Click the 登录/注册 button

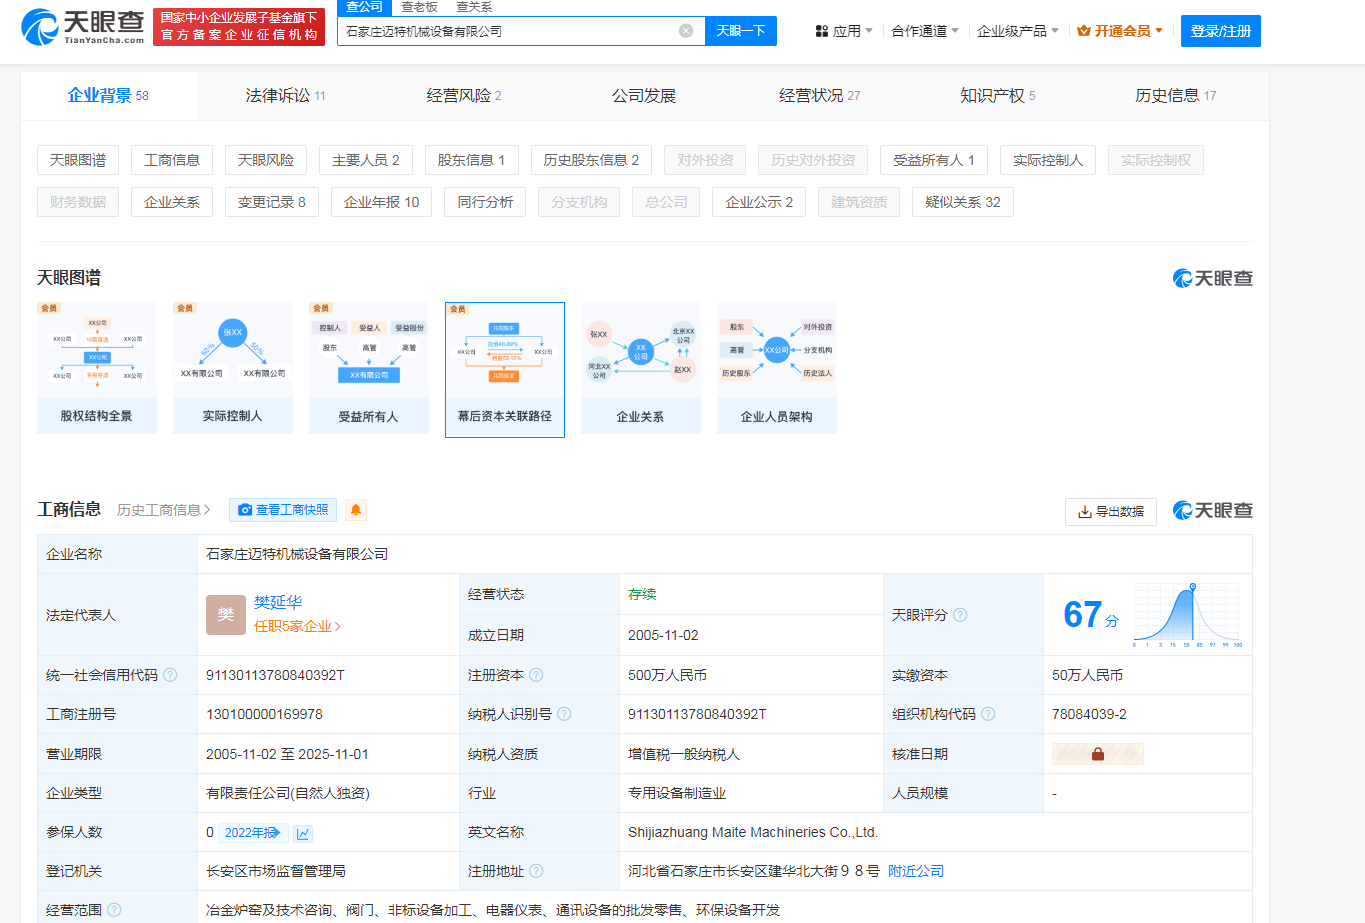tap(1221, 31)
